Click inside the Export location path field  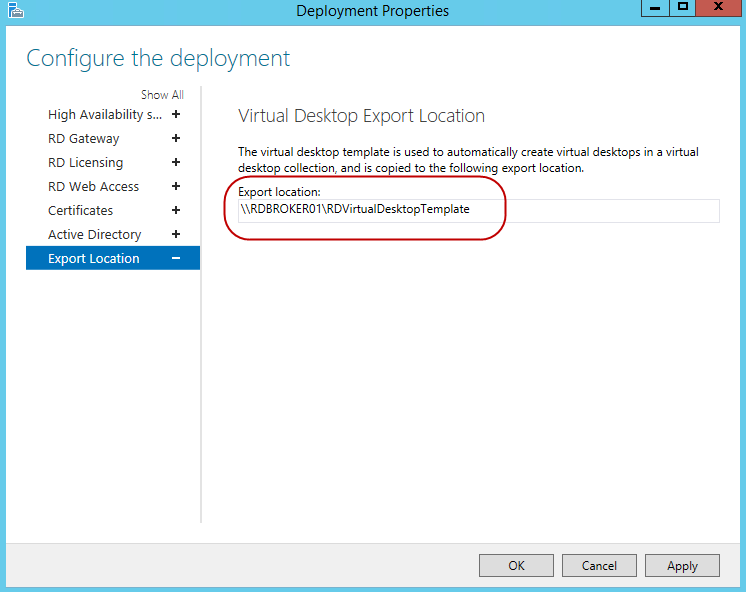[x=478, y=210]
